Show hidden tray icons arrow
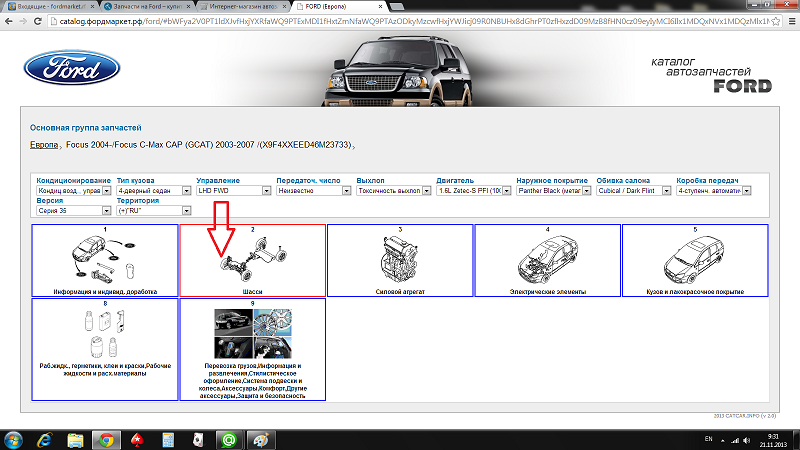The image size is (800, 450). click(722, 440)
